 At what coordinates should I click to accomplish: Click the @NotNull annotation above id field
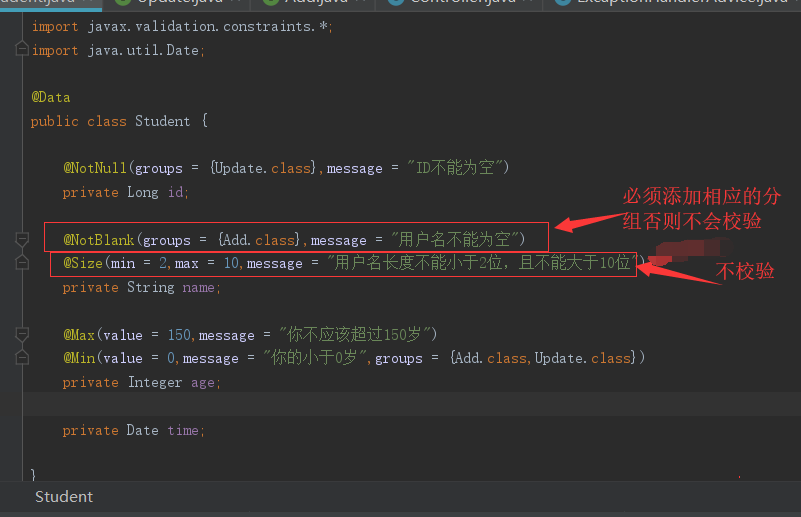pyautogui.click(x=96, y=168)
